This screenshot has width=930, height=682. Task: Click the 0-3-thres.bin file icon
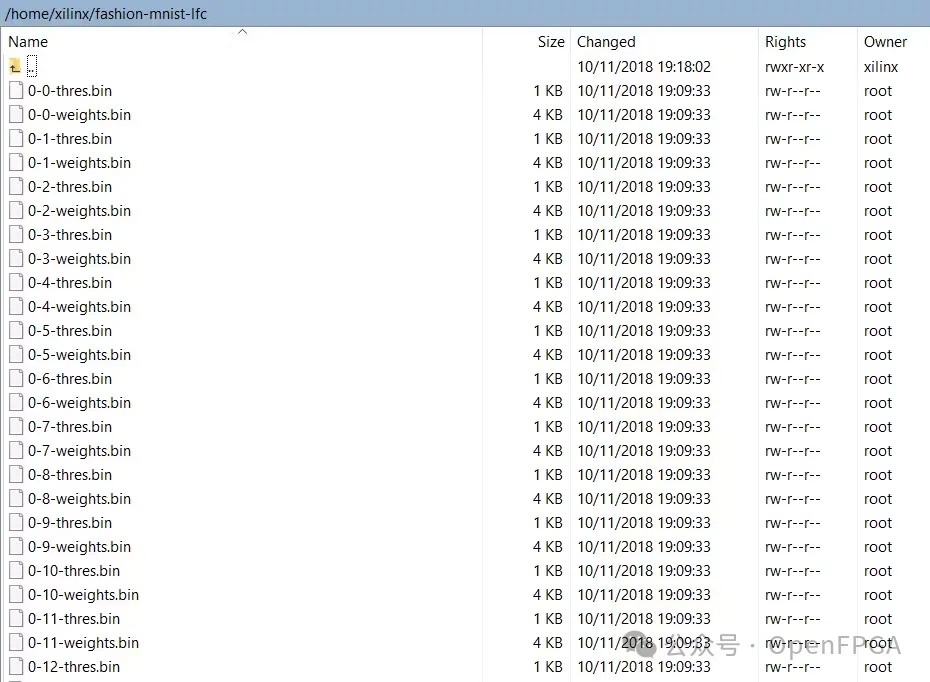pos(16,235)
